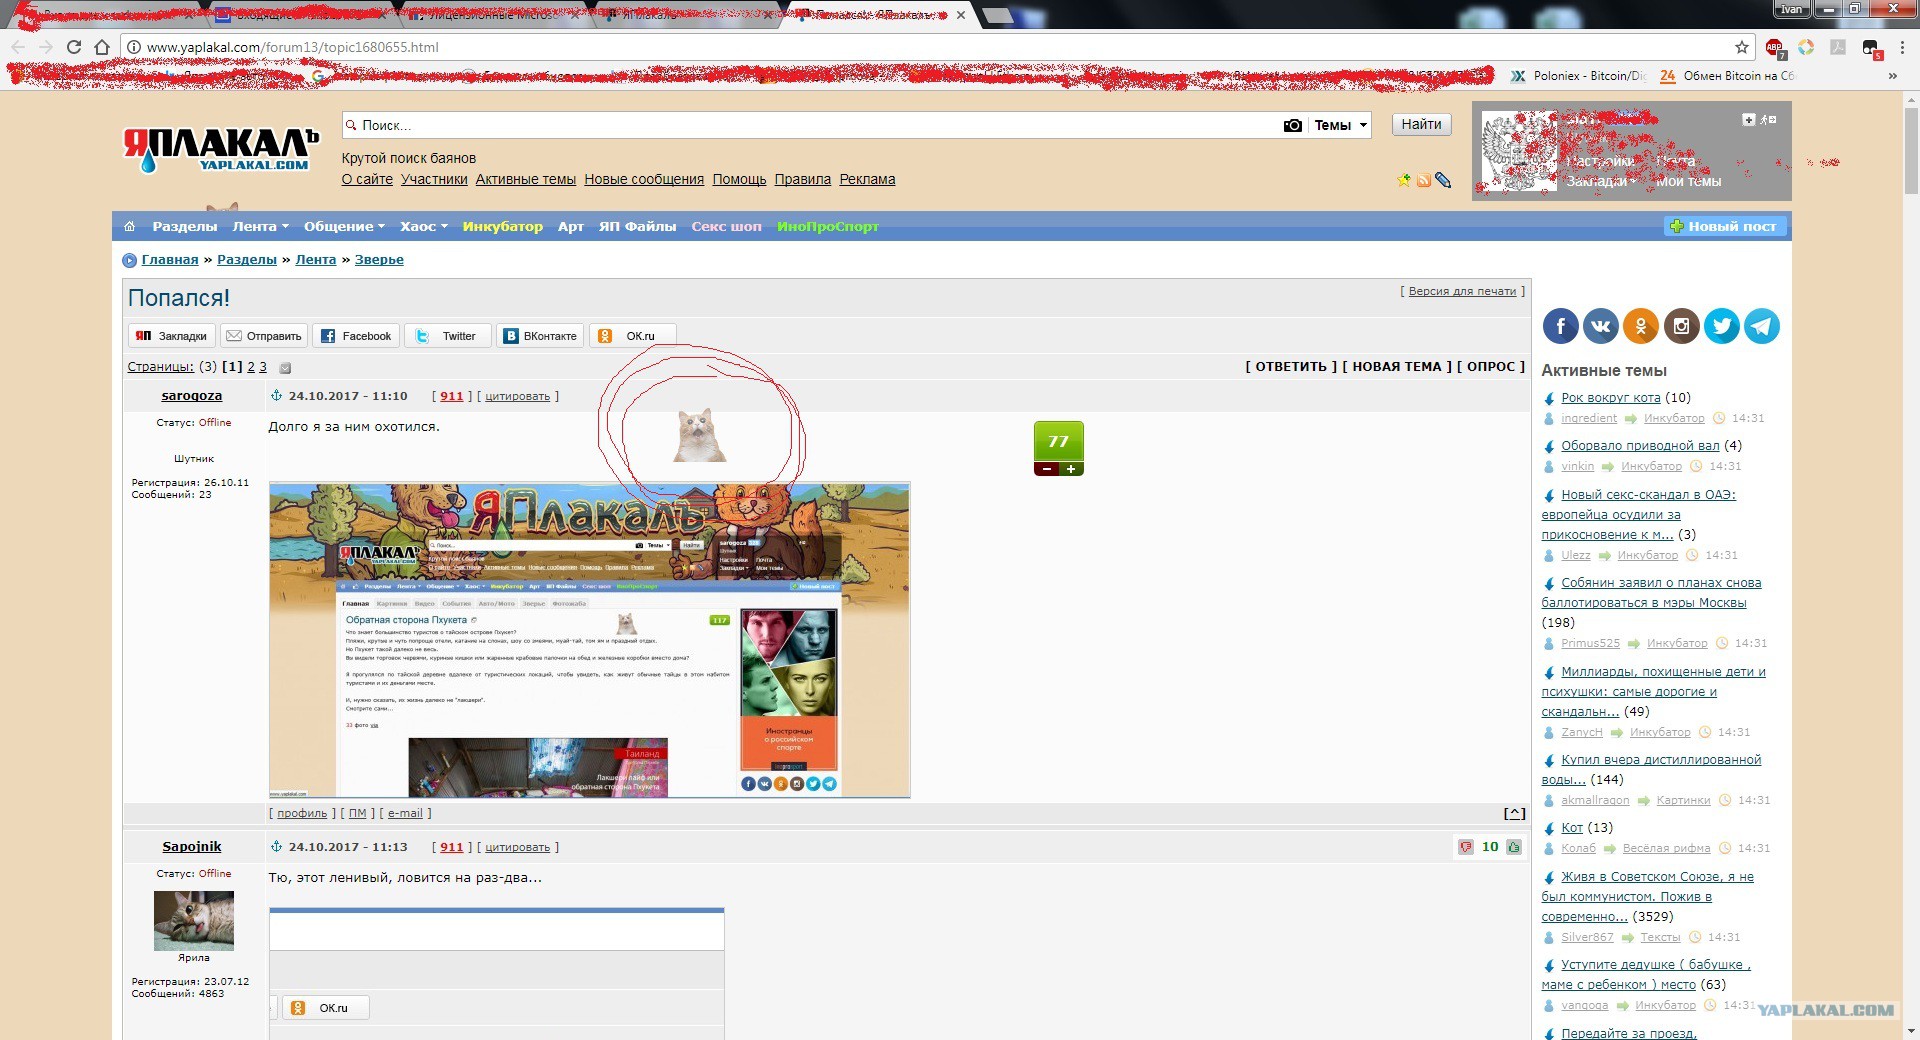Open the RSS feed icon
This screenshot has width=1920, height=1040.
click(x=1423, y=181)
